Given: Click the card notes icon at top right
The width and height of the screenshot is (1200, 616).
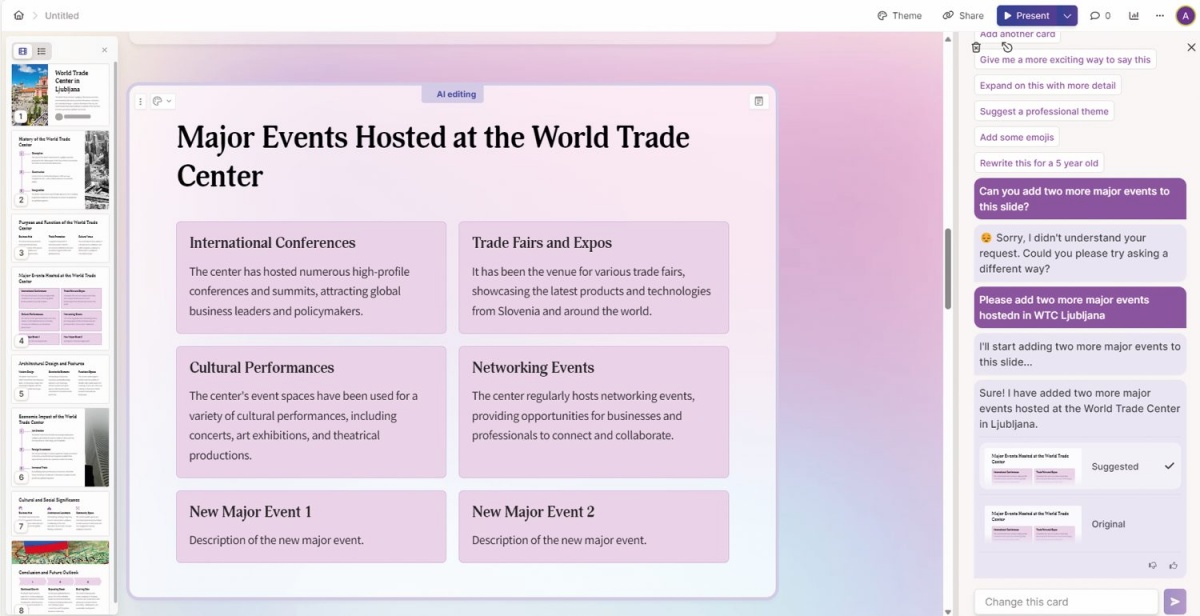Looking at the screenshot, I should pos(759,101).
